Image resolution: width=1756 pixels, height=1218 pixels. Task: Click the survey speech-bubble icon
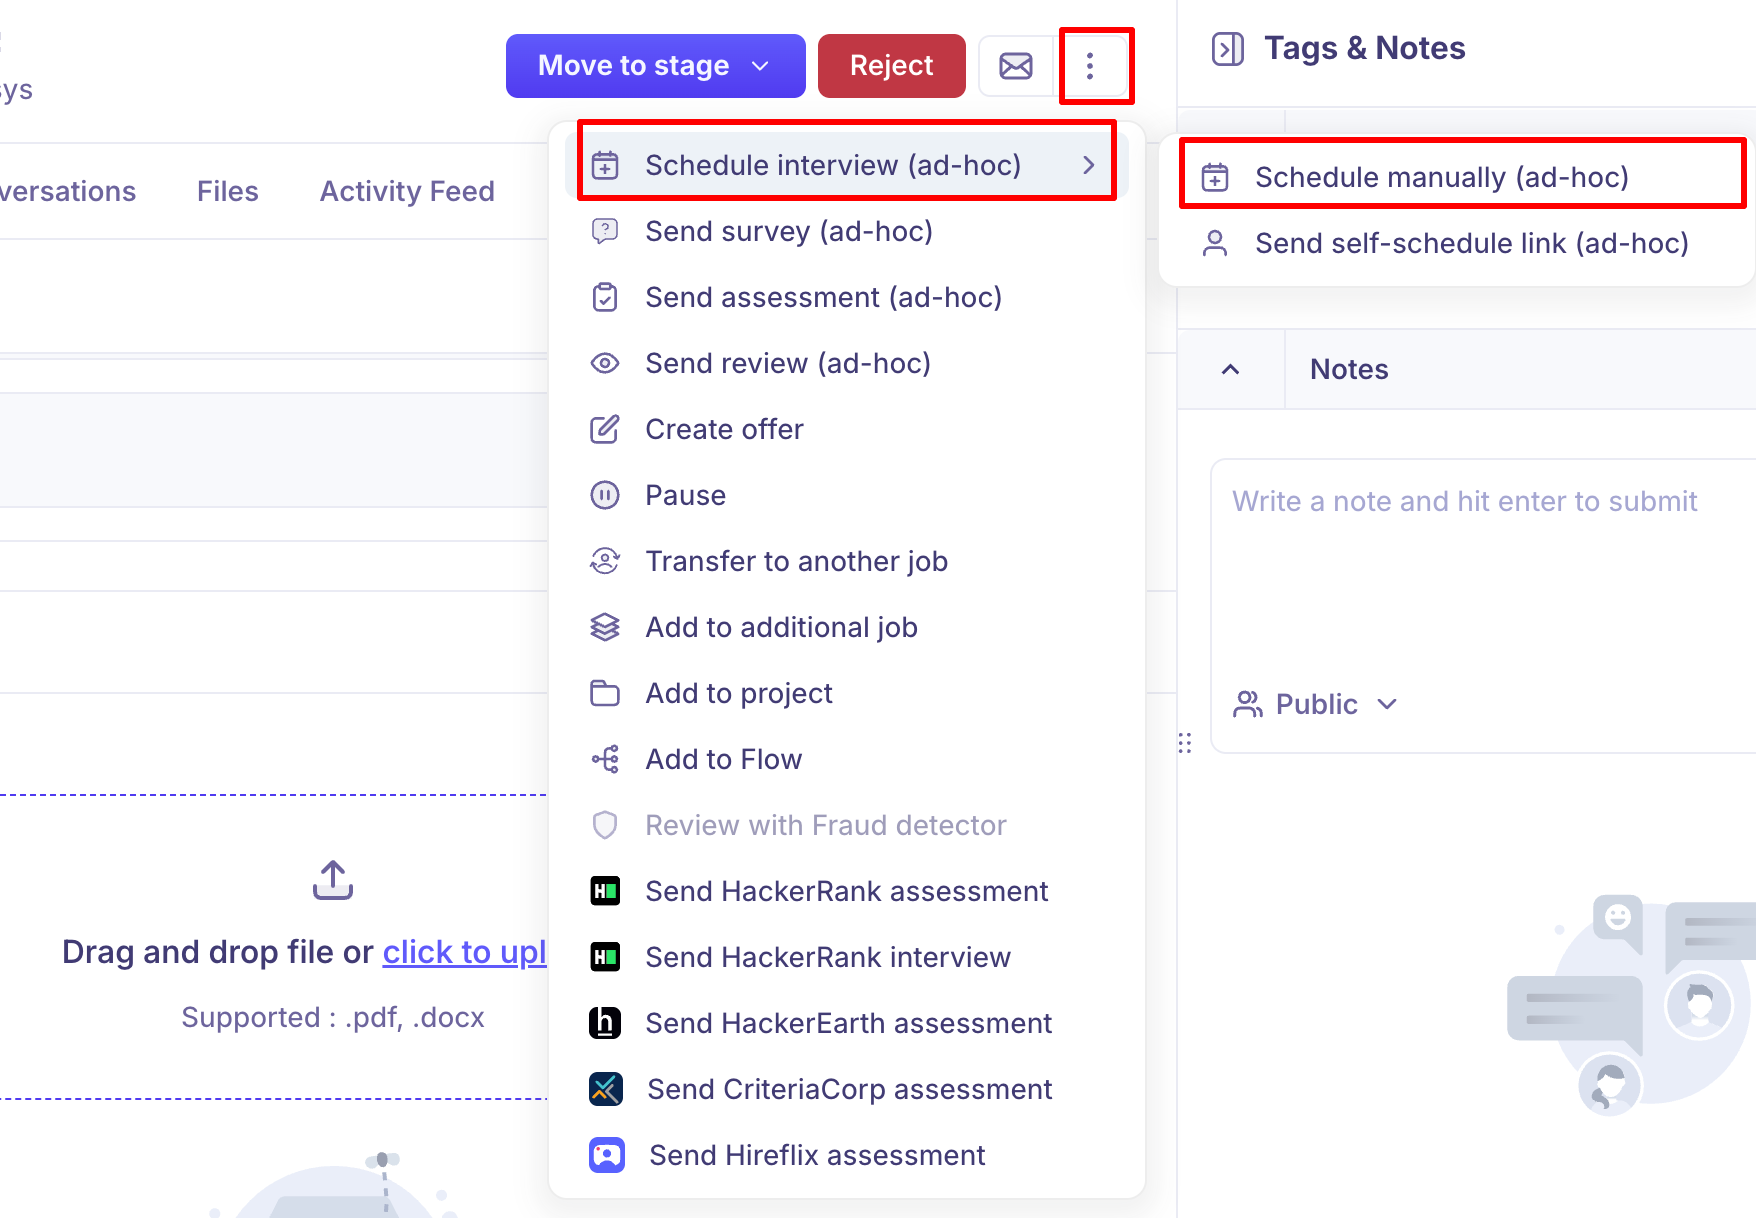coord(605,231)
